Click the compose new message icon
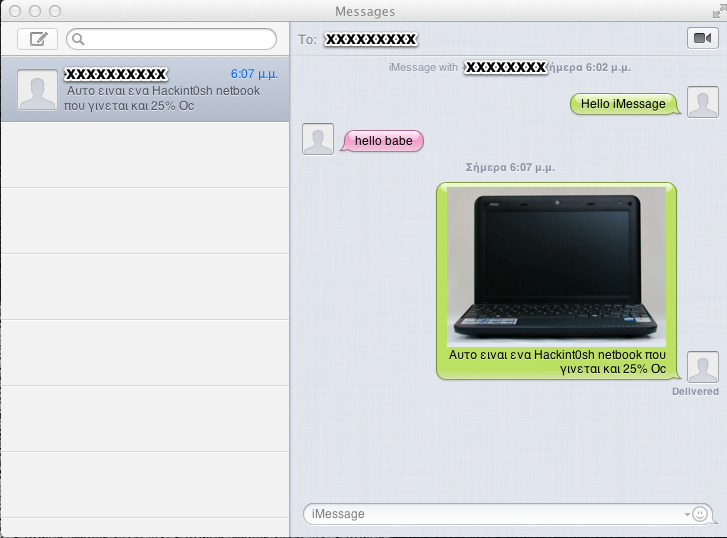This screenshot has height=538, width=727. point(38,39)
